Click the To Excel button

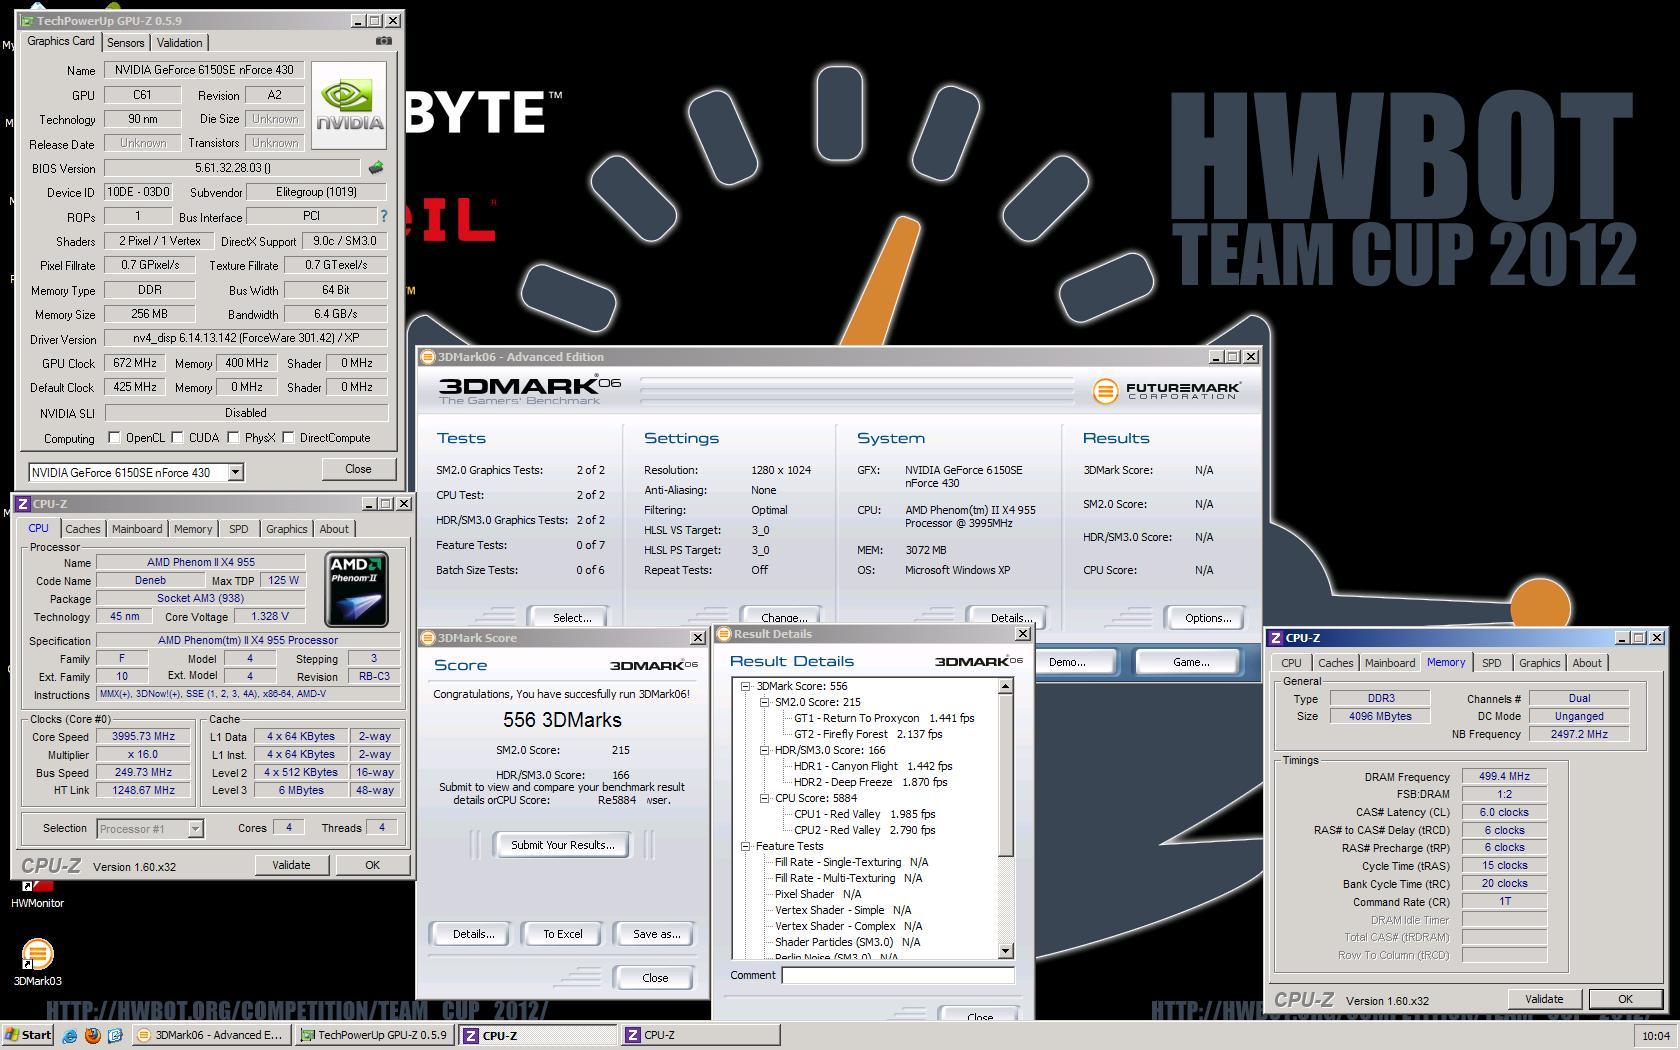click(562, 934)
